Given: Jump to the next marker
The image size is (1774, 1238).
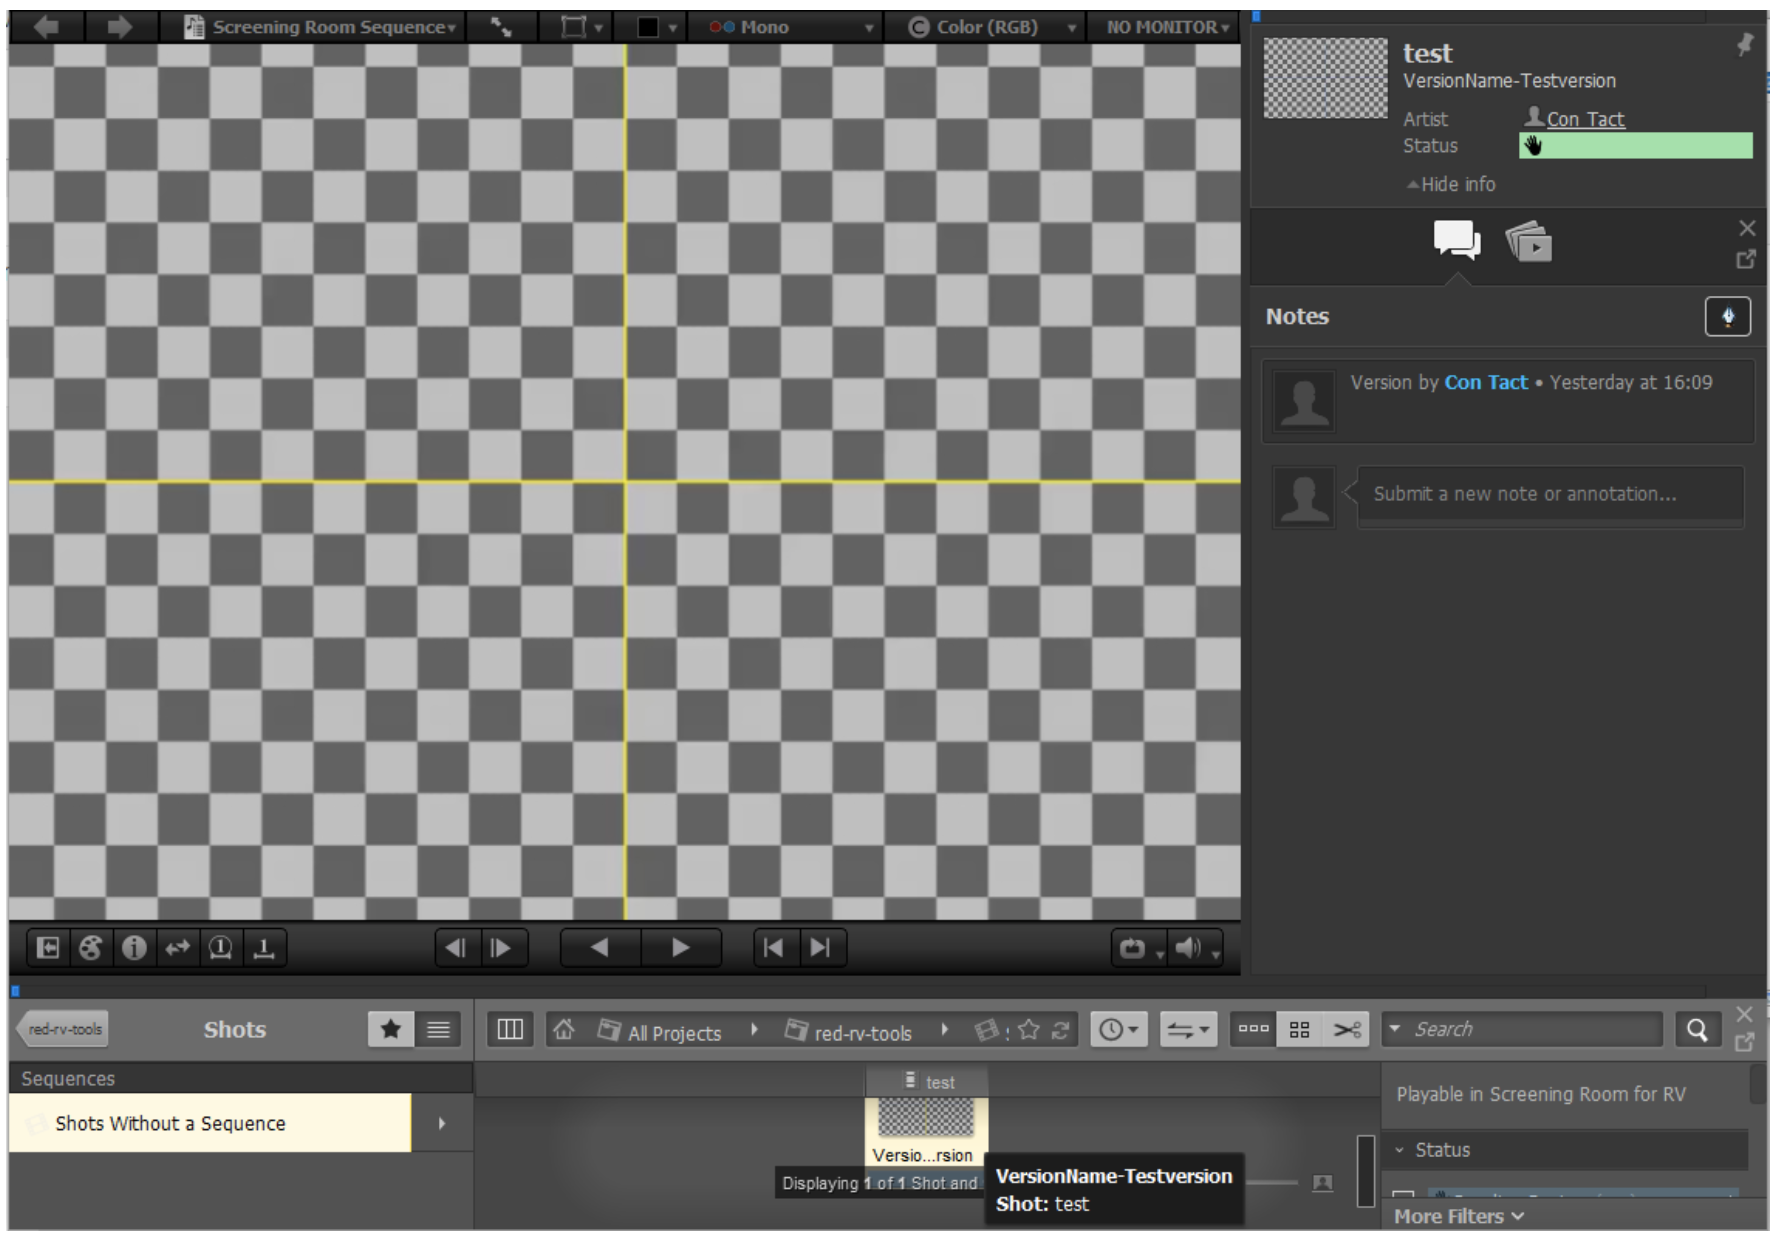Looking at the screenshot, I should tap(821, 947).
